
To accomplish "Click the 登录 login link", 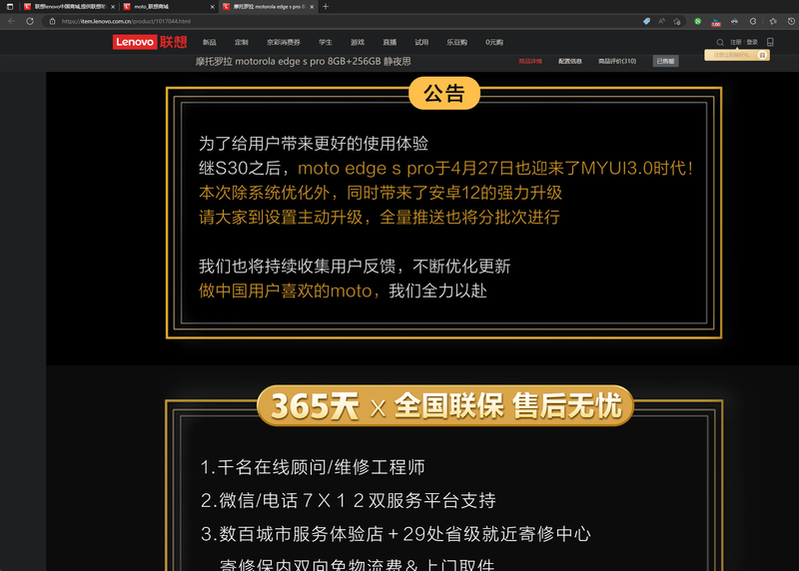I will 752,42.
